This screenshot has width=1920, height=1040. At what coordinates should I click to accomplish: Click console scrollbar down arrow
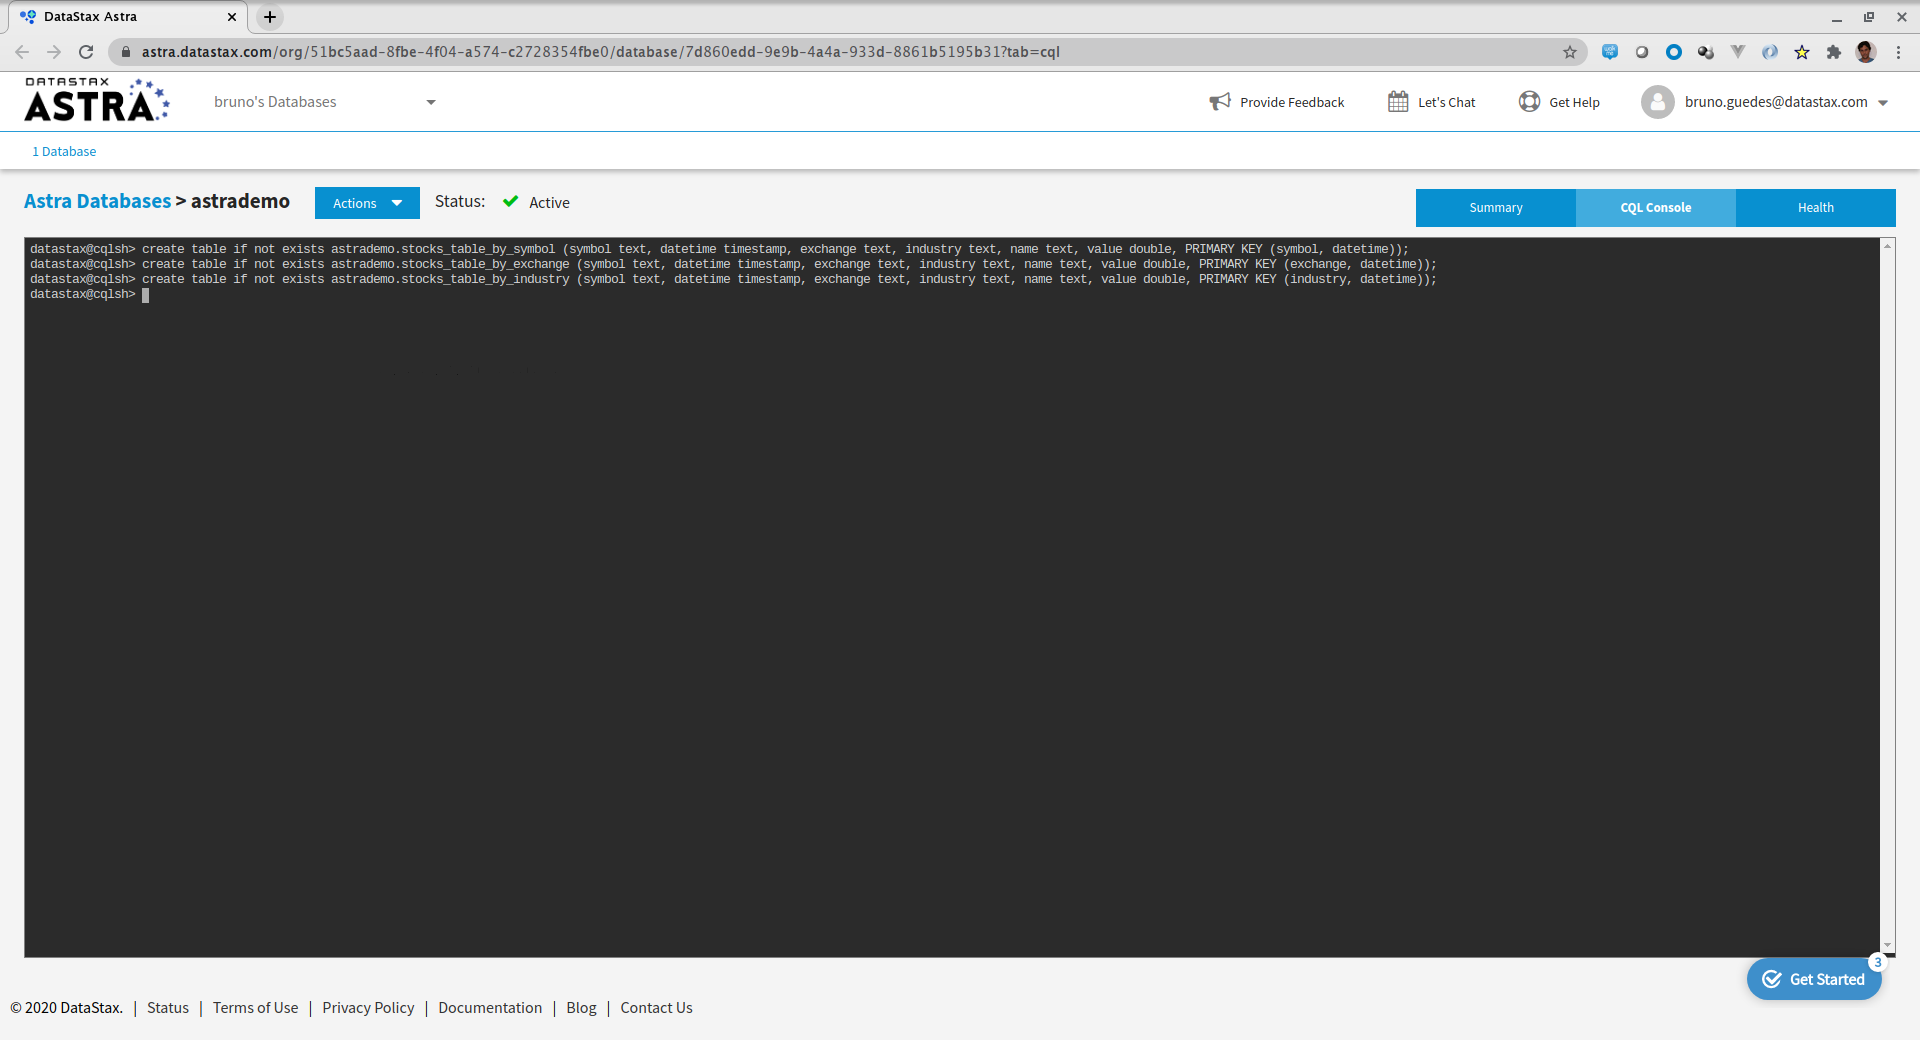1887,945
